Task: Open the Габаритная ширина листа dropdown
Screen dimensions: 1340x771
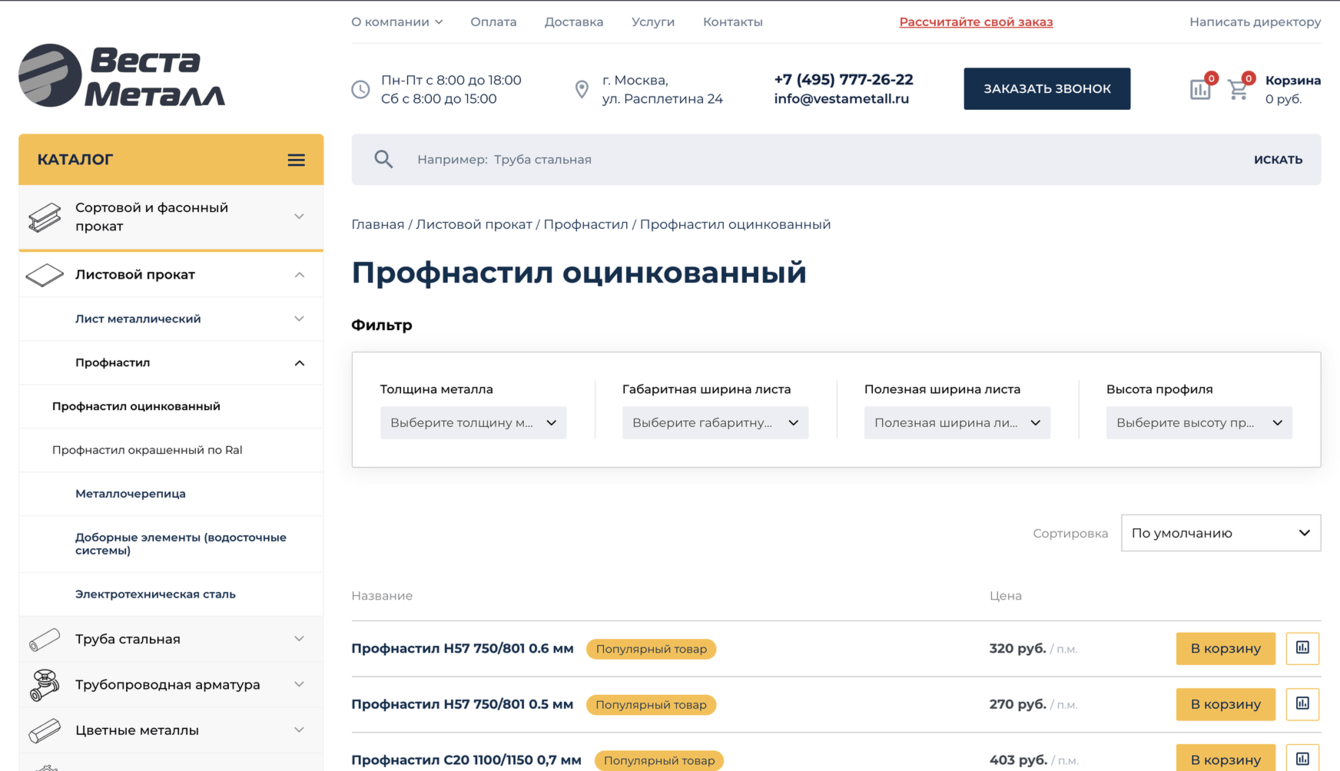Action: pyautogui.click(x=715, y=423)
